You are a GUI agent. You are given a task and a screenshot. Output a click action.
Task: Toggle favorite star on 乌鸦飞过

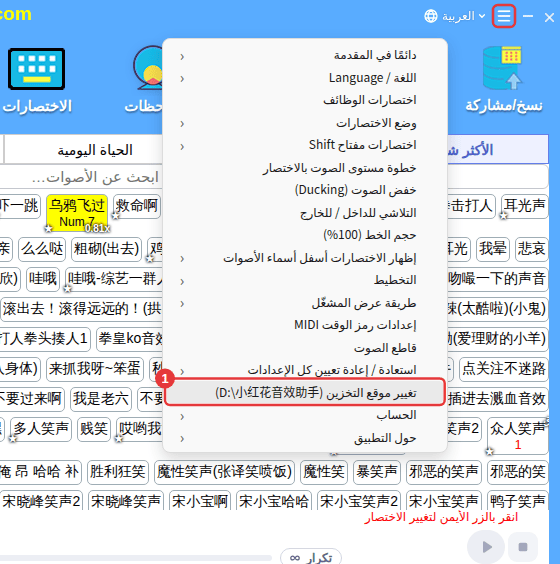tap(49, 228)
